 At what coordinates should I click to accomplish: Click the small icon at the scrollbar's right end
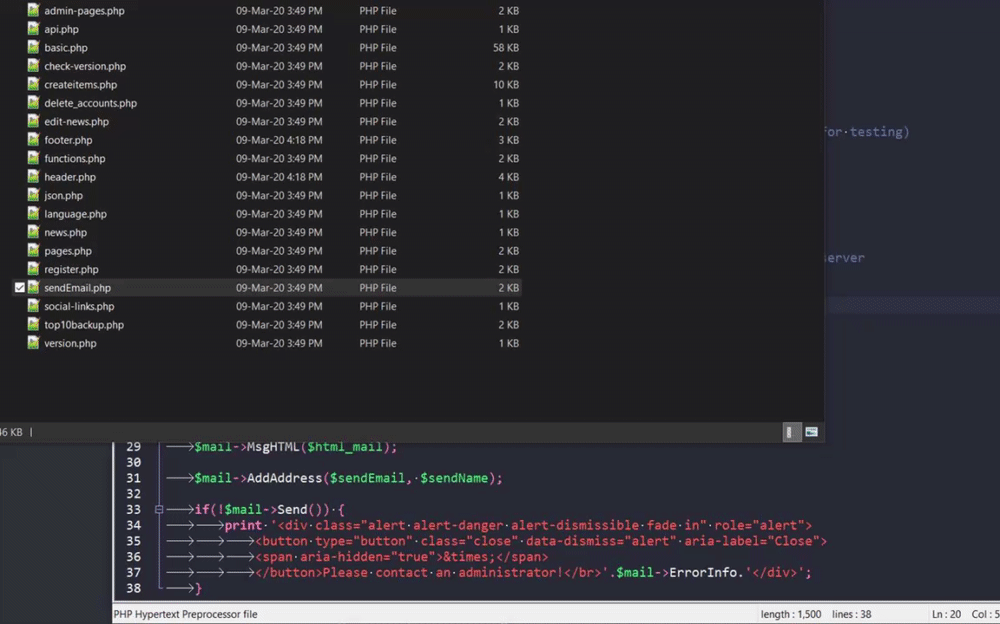pos(812,431)
